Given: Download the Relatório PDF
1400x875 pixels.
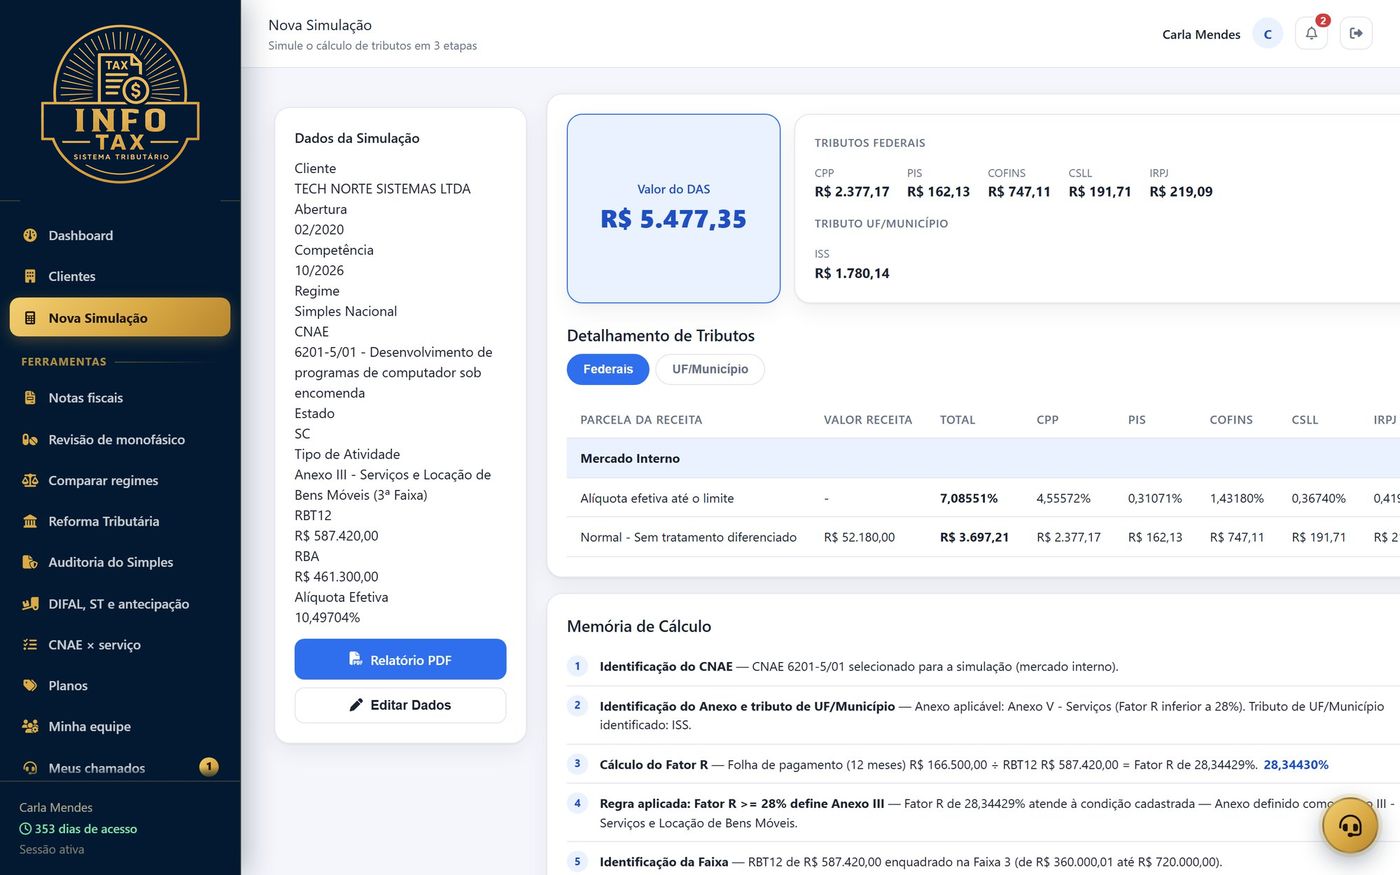Looking at the screenshot, I should coord(400,659).
